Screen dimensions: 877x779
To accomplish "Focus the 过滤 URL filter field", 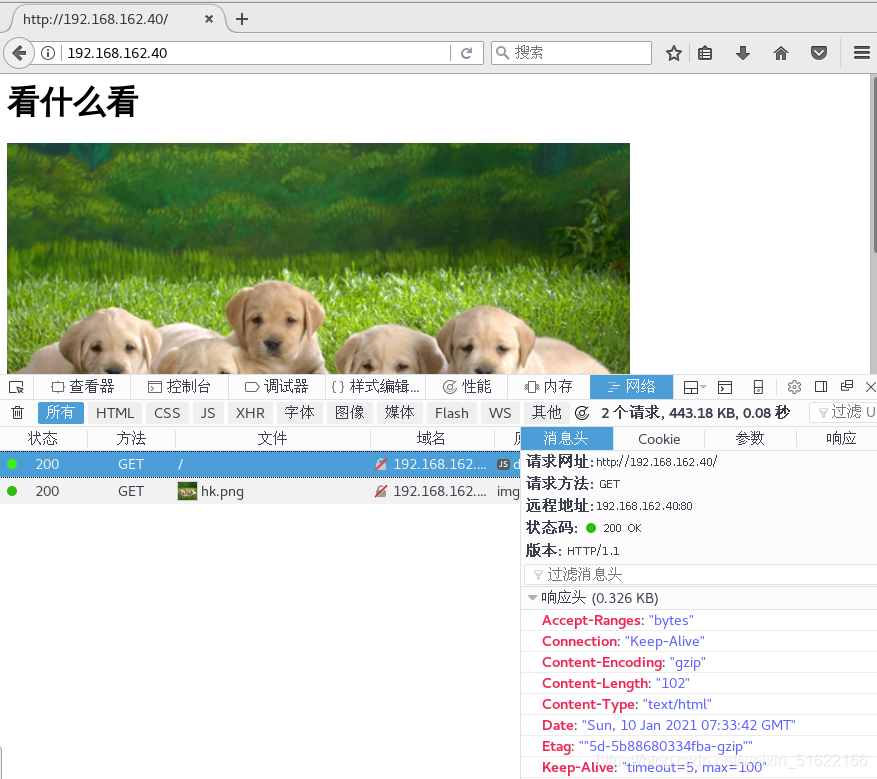I will click(x=843, y=413).
